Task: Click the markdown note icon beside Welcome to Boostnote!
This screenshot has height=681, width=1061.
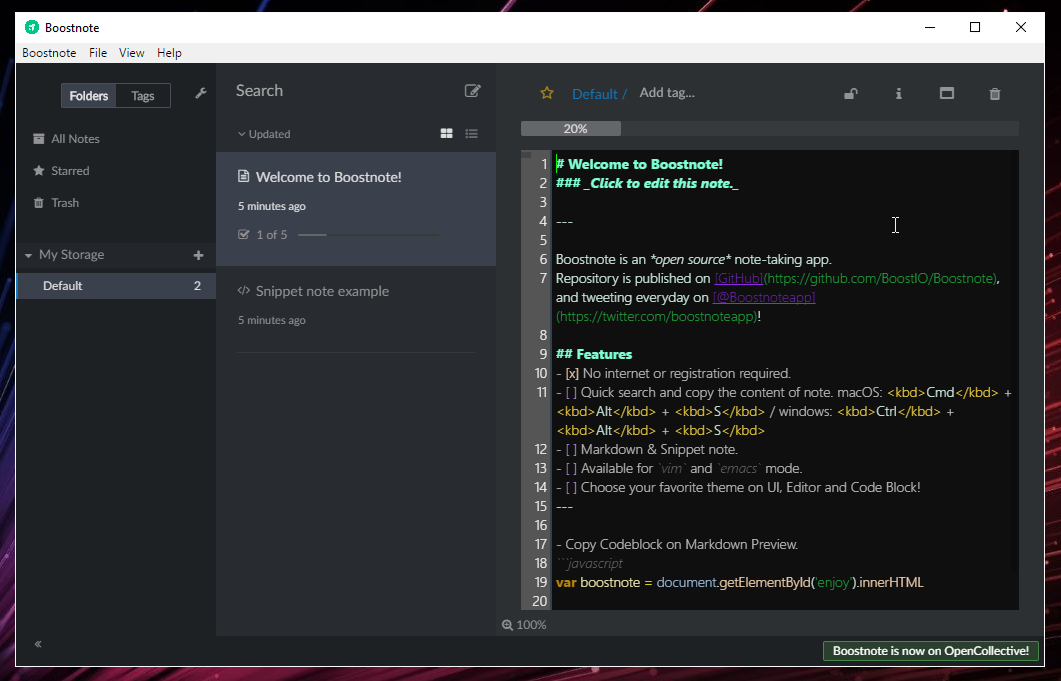Action: click(x=244, y=177)
